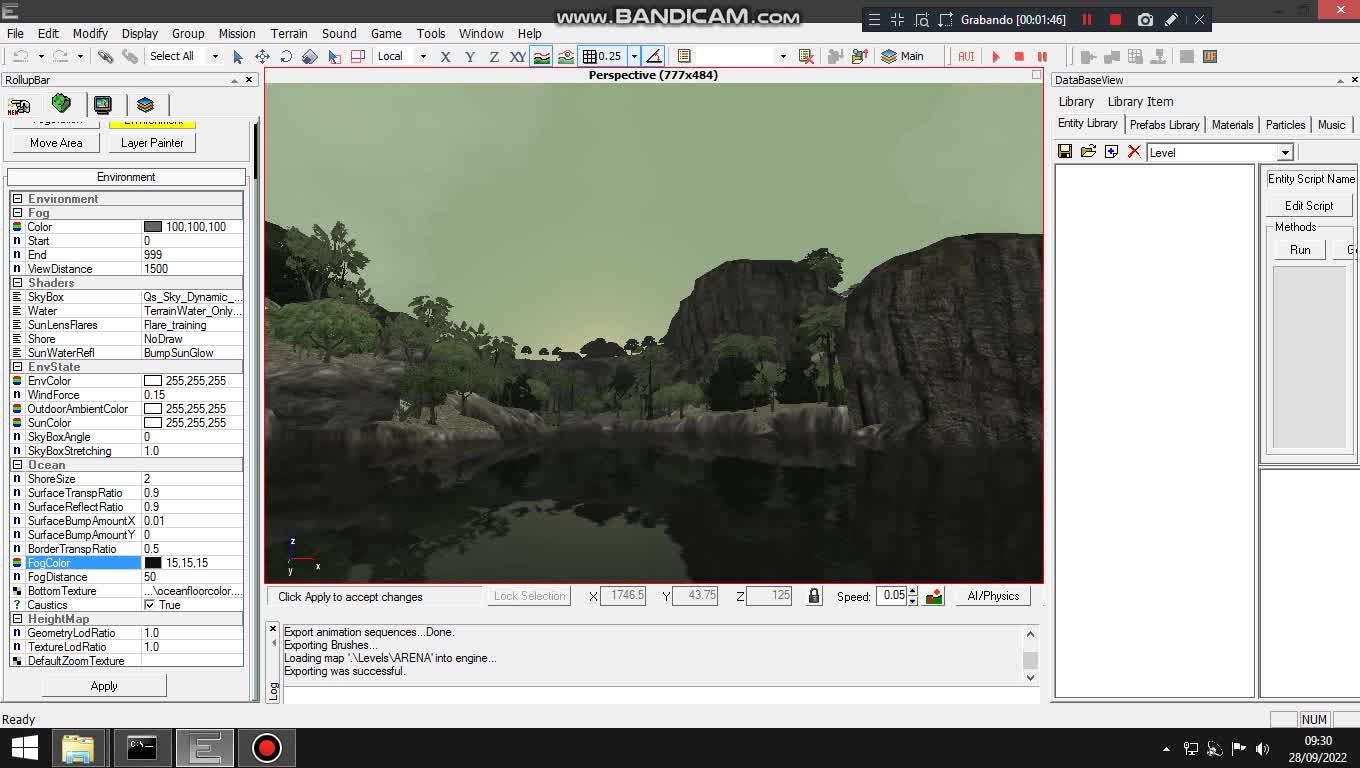Constrain movement to XY plane

point(518,57)
